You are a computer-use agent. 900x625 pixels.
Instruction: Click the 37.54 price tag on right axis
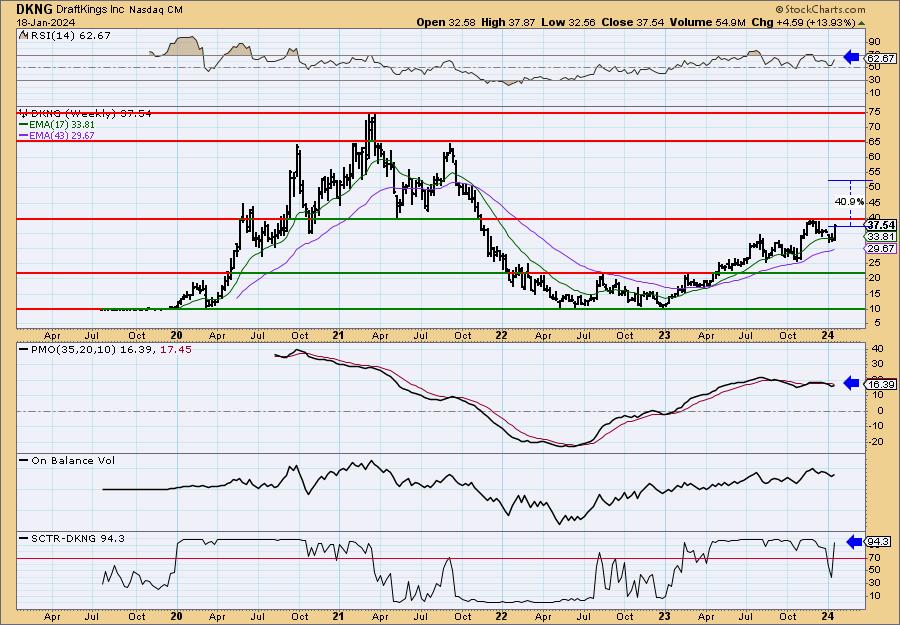pyautogui.click(x=881, y=225)
